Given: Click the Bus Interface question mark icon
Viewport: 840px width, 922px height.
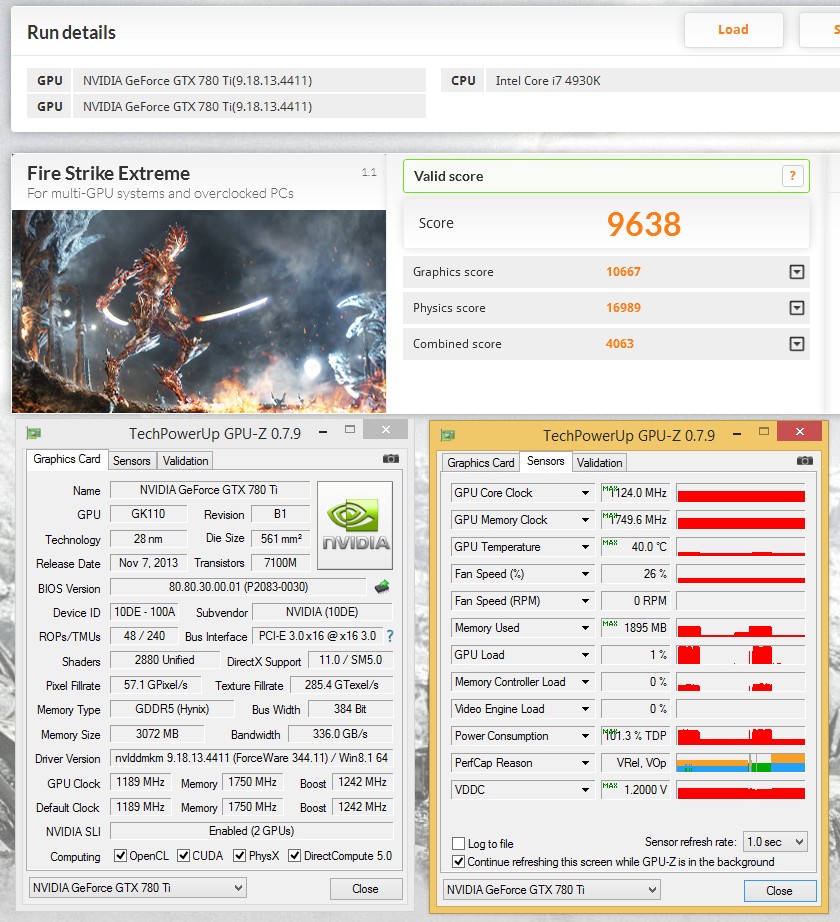Looking at the screenshot, I should (x=390, y=636).
